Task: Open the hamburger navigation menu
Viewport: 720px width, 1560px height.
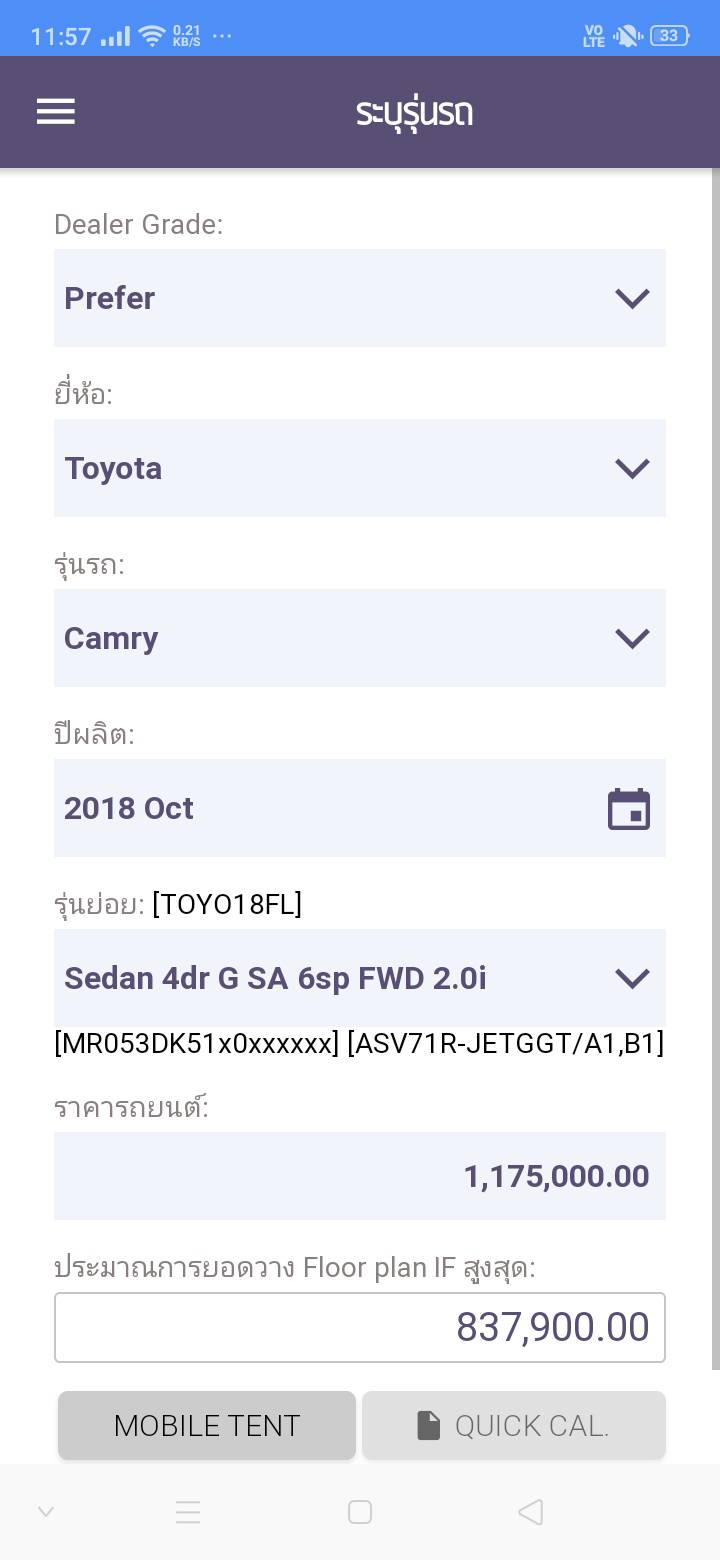Action: coord(56,111)
